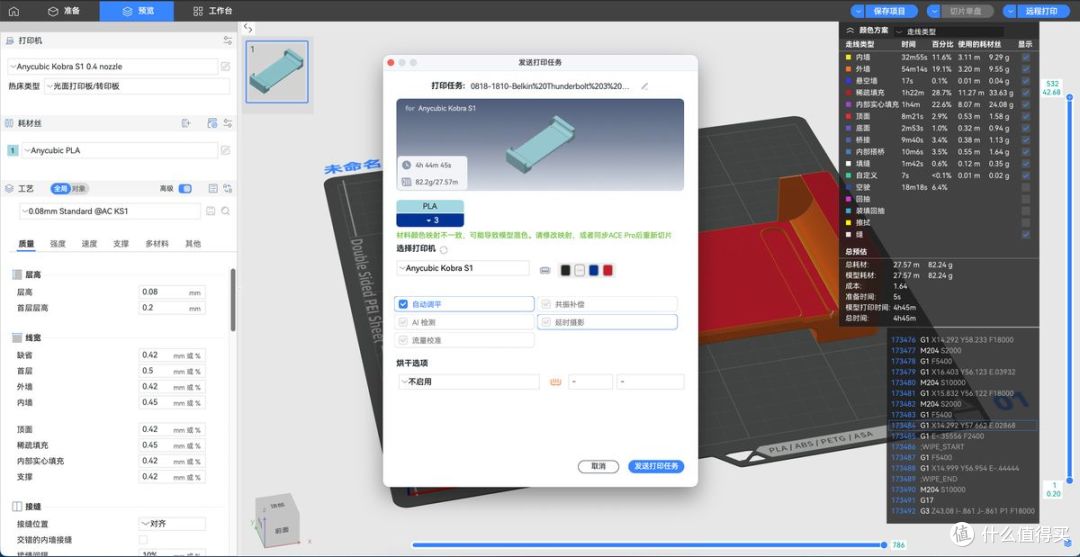
Task: Click the compare presets icon in 工艺 header
Action: point(227,189)
